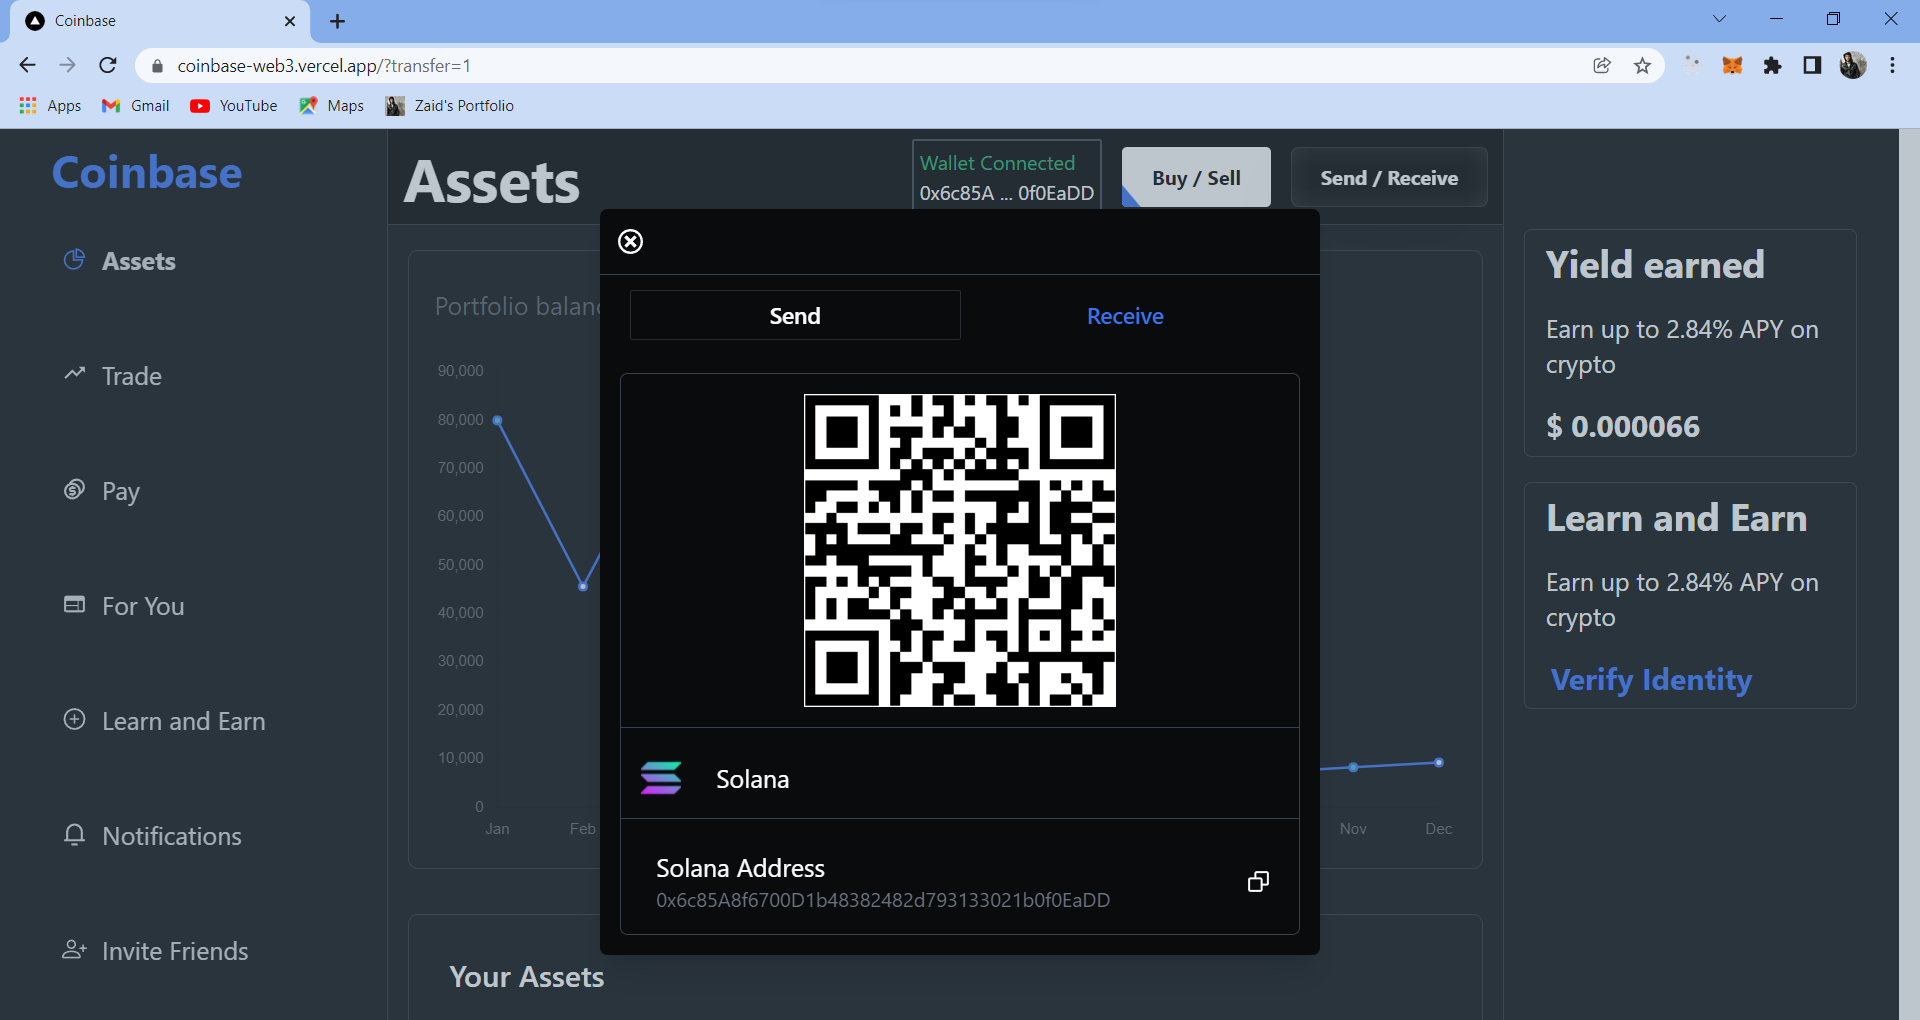Click the Pay icon in sidebar
This screenshot has width=1920, height=1020.
coord(74,489)
